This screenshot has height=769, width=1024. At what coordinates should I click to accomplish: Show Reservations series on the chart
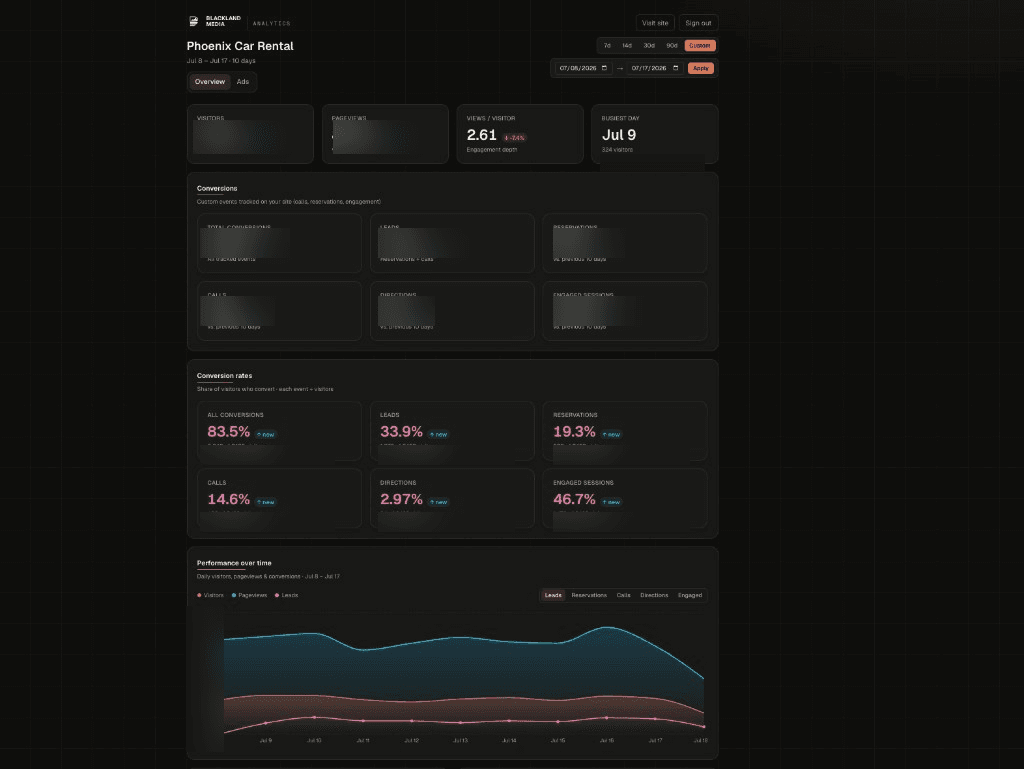589,595
